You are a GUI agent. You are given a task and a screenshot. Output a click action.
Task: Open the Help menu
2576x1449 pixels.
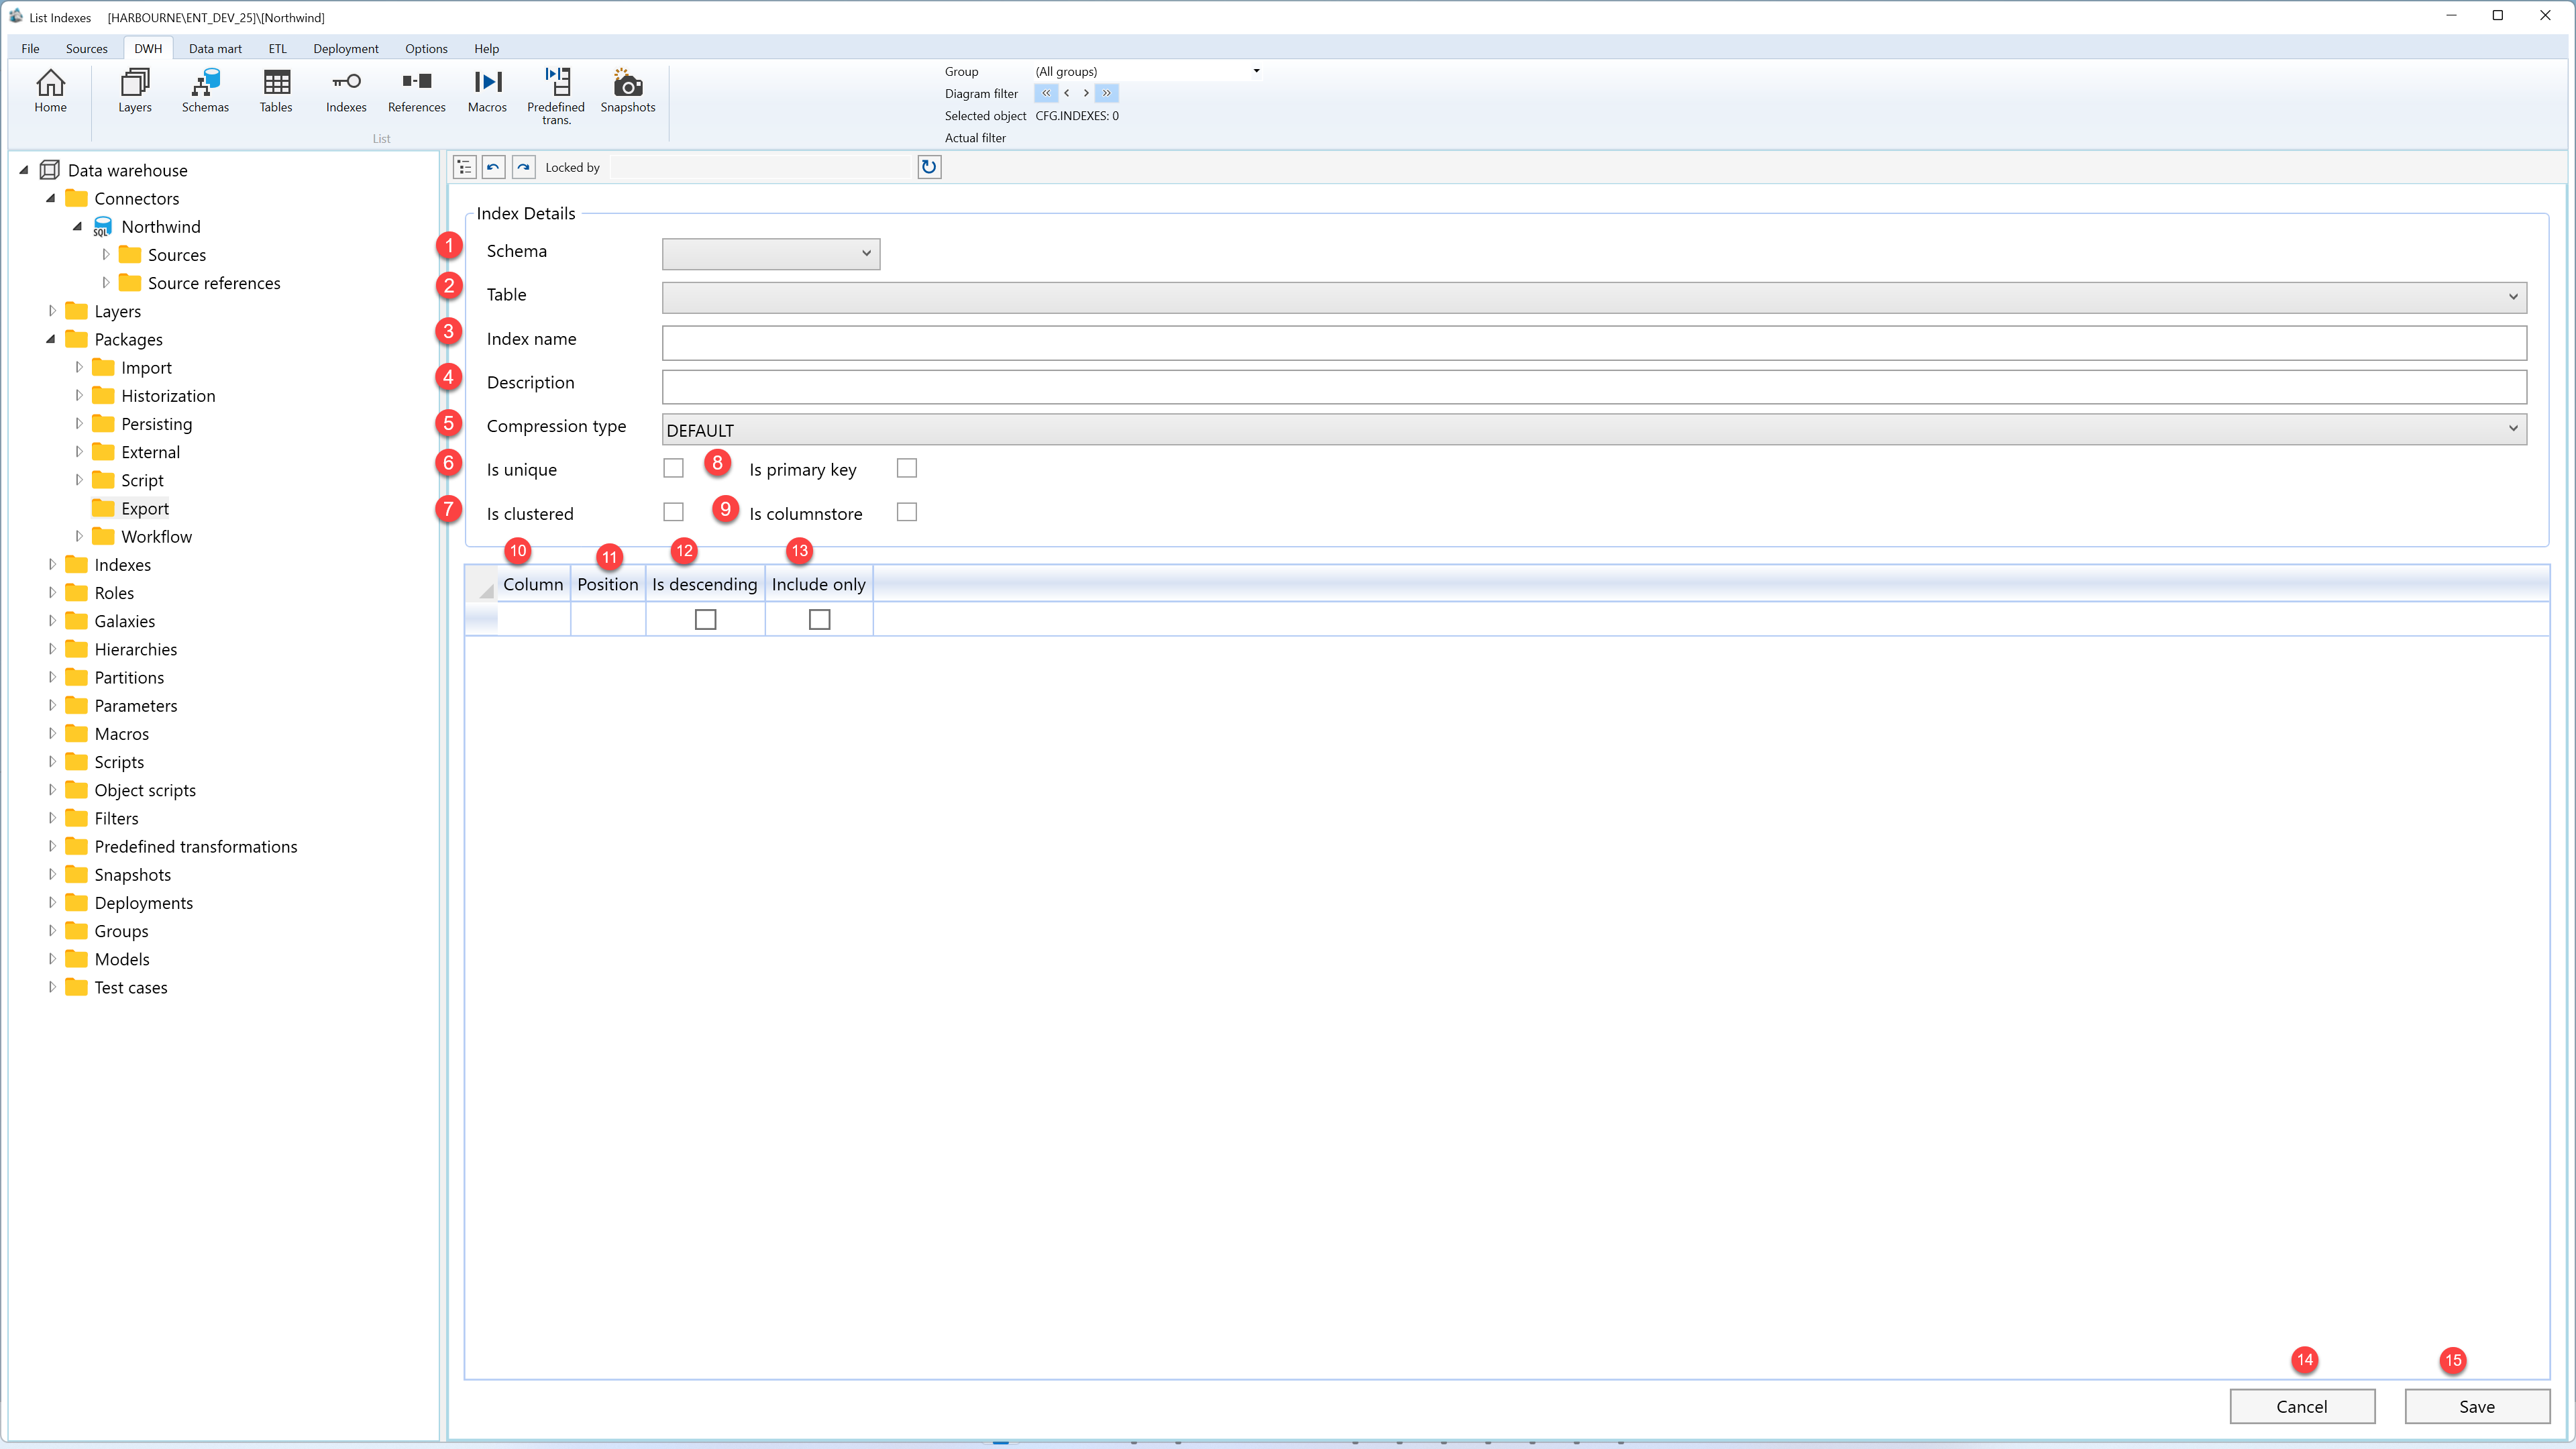coord(486,48)
